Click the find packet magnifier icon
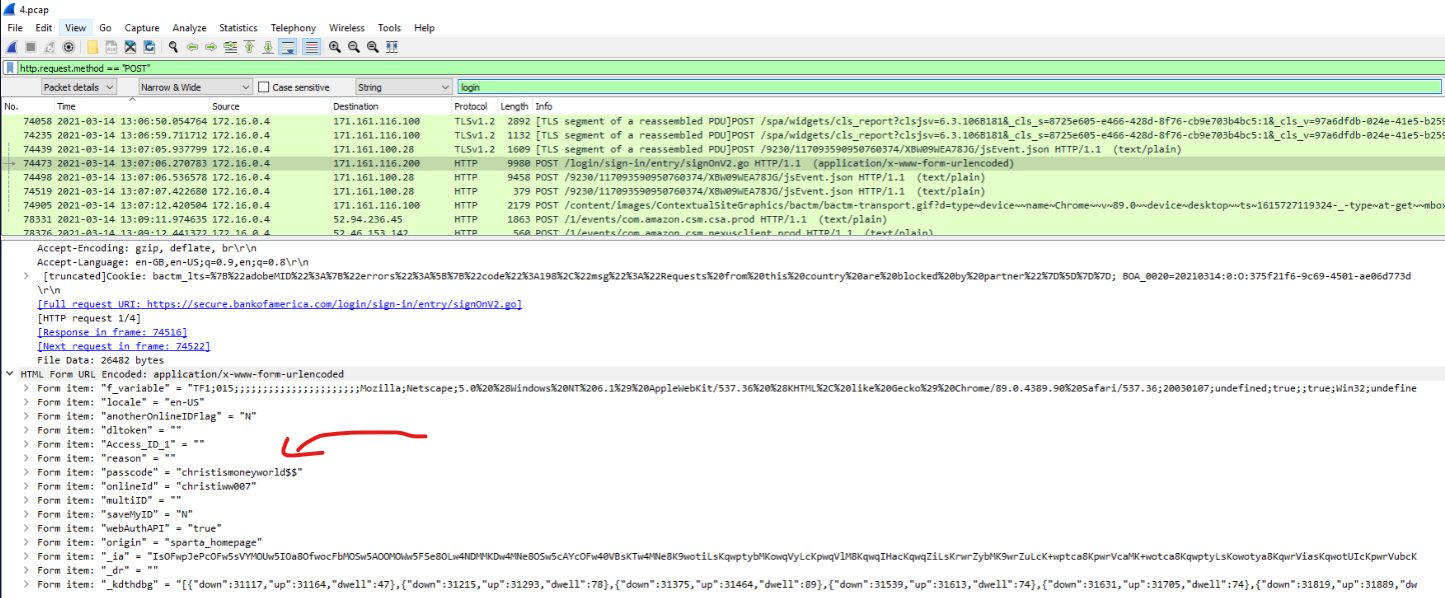This screenshot has width=1445, height=598. [x=173, y=47]
